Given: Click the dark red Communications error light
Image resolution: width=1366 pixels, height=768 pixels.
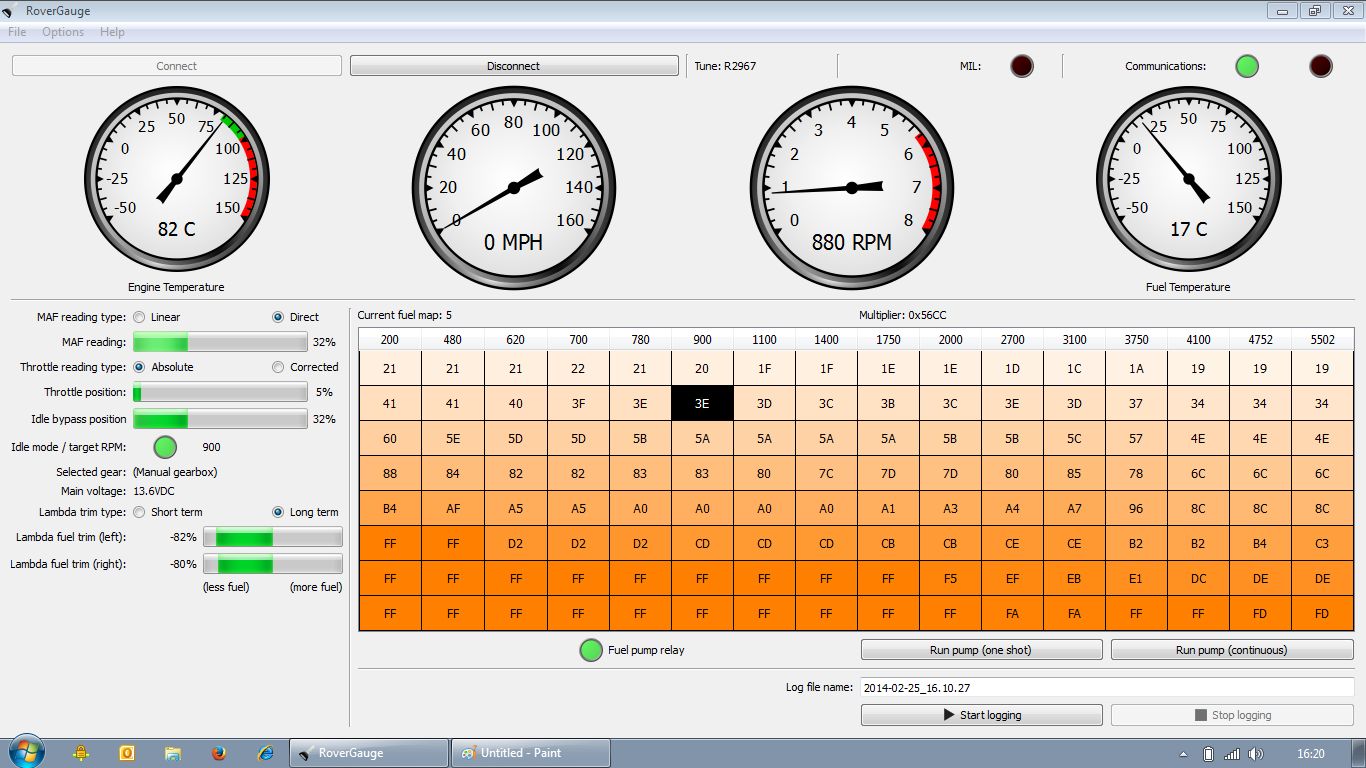Looking at the screenshot, I should click(x=1320, y=66).
